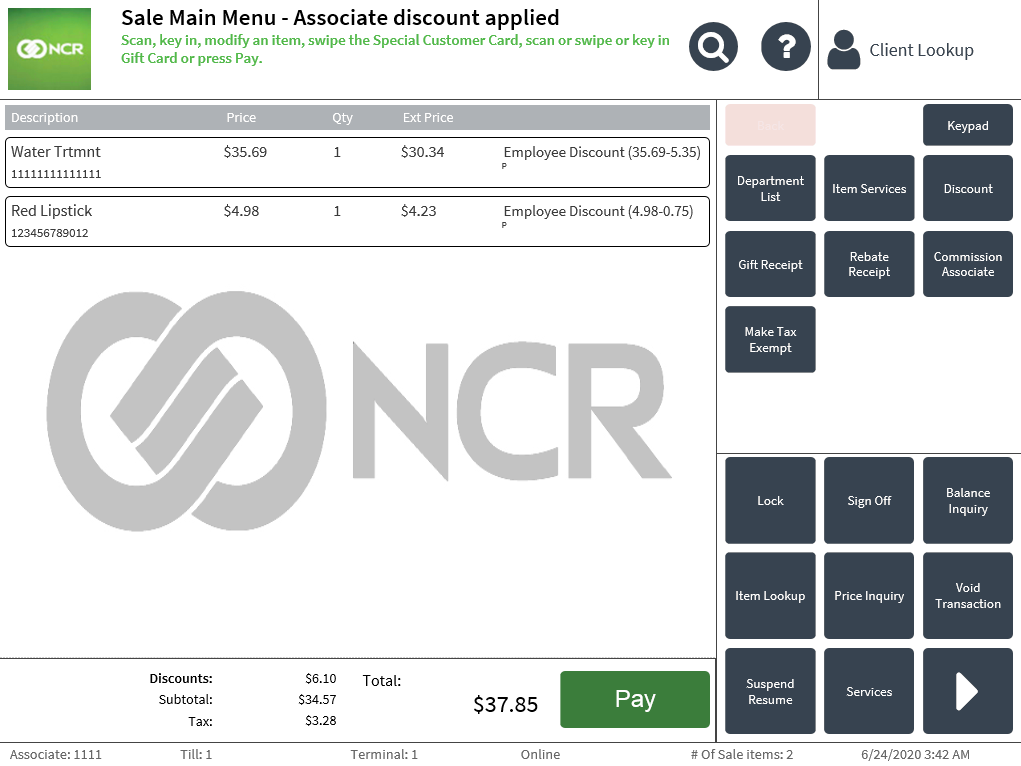Screen dimensions: 1021x766
Task: Click Online status indicator text
Action: coord(540,754)
